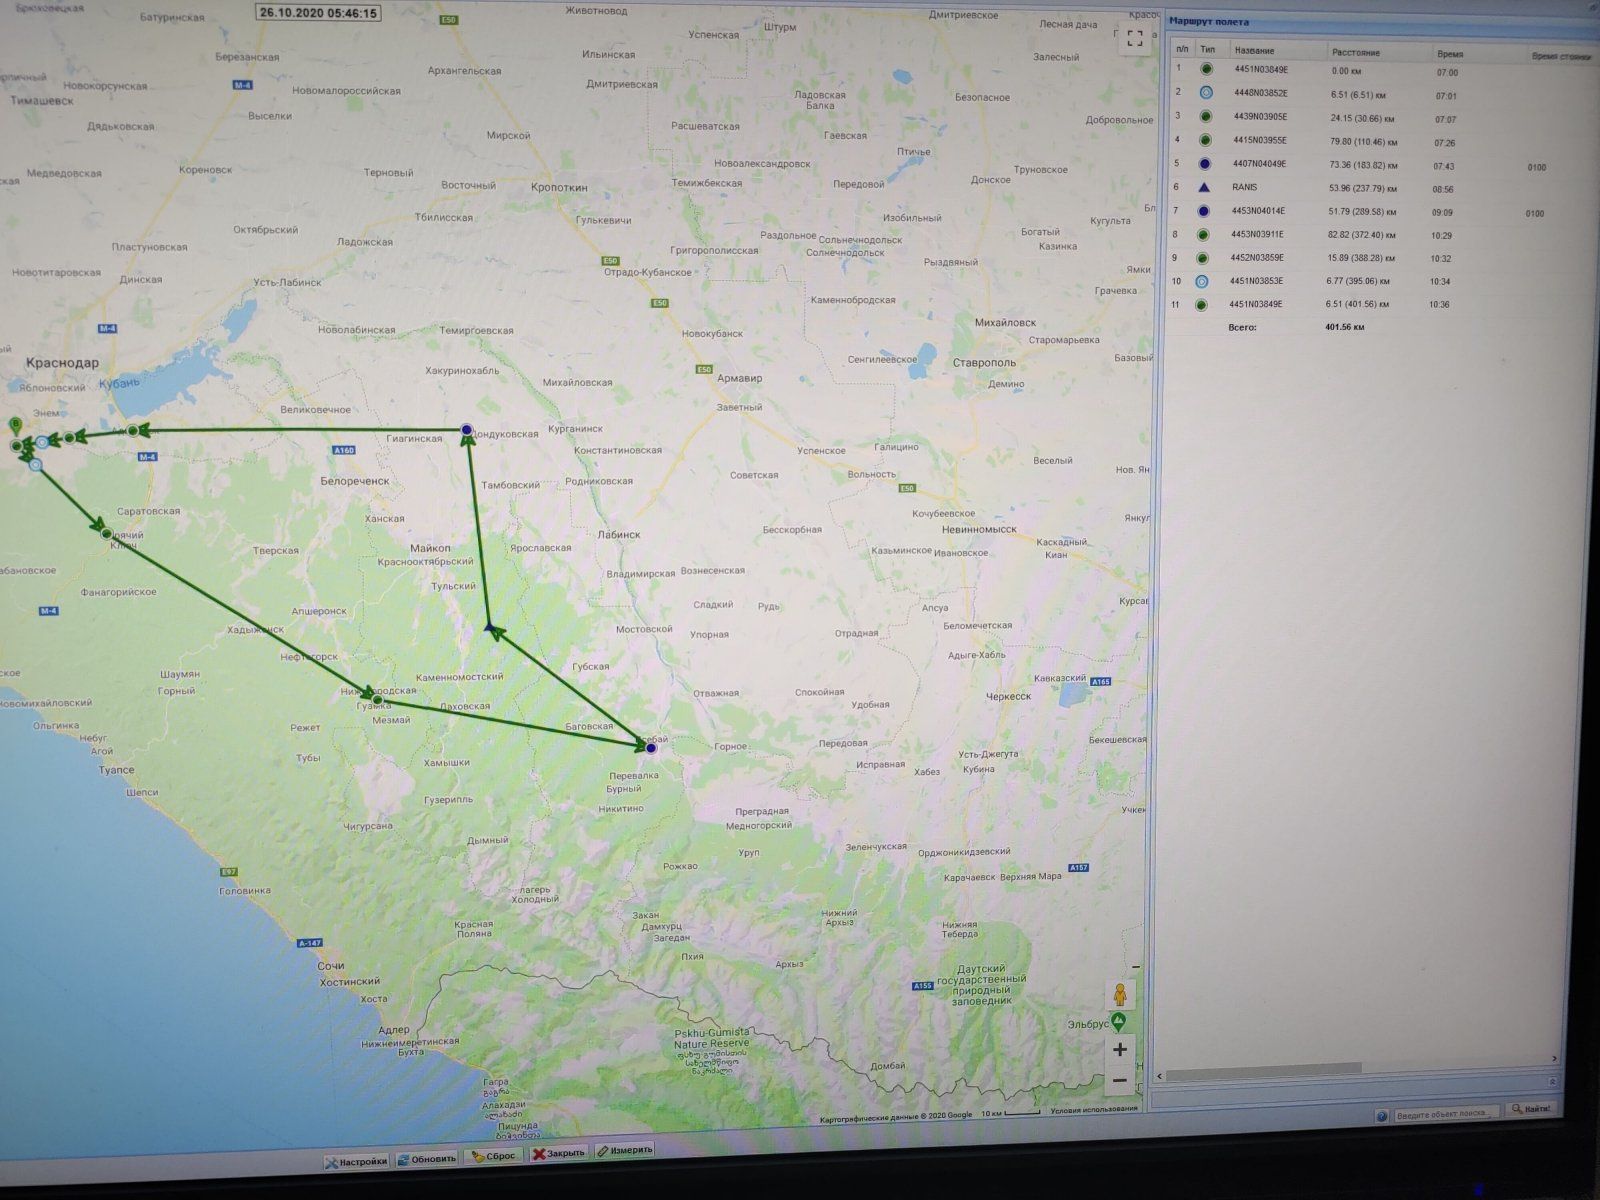Click the blue waypoint marker near Псебай
Viewport: 1600px width, 1200px height.
tap(651, 747)
